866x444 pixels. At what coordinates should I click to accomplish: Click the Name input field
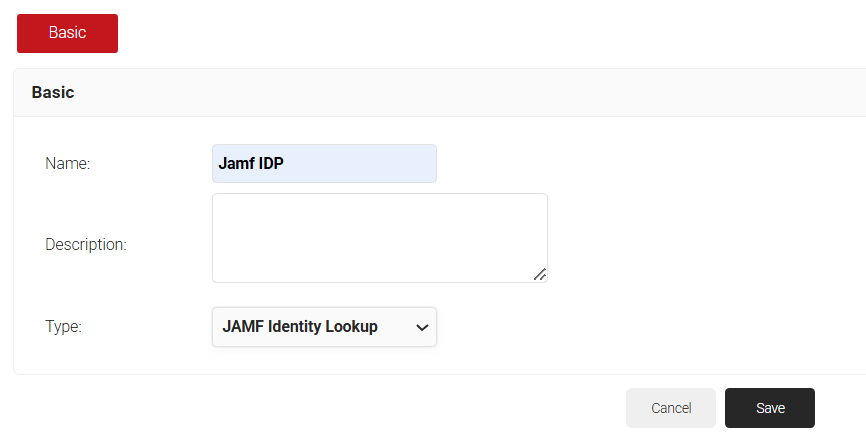tap(324, 163)
